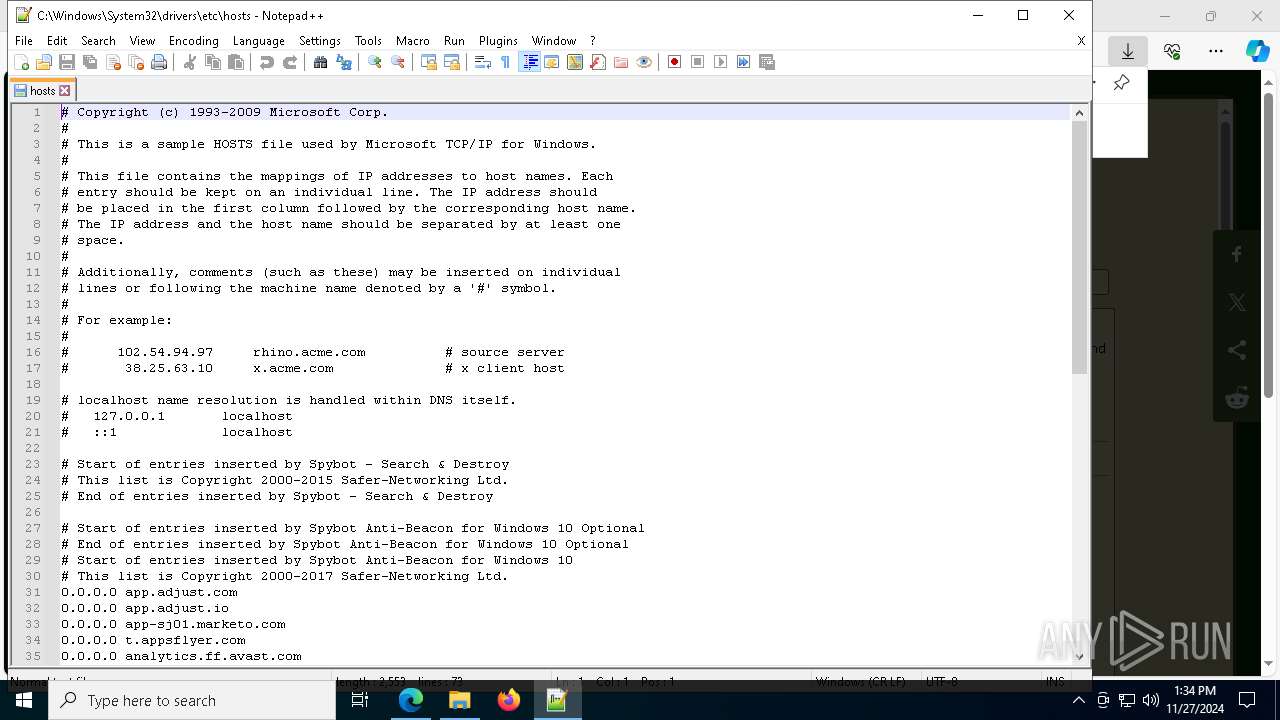Toggle synchronize vertical scrolling
This screenshot has width=1280, height=720.
click(429, 62)
